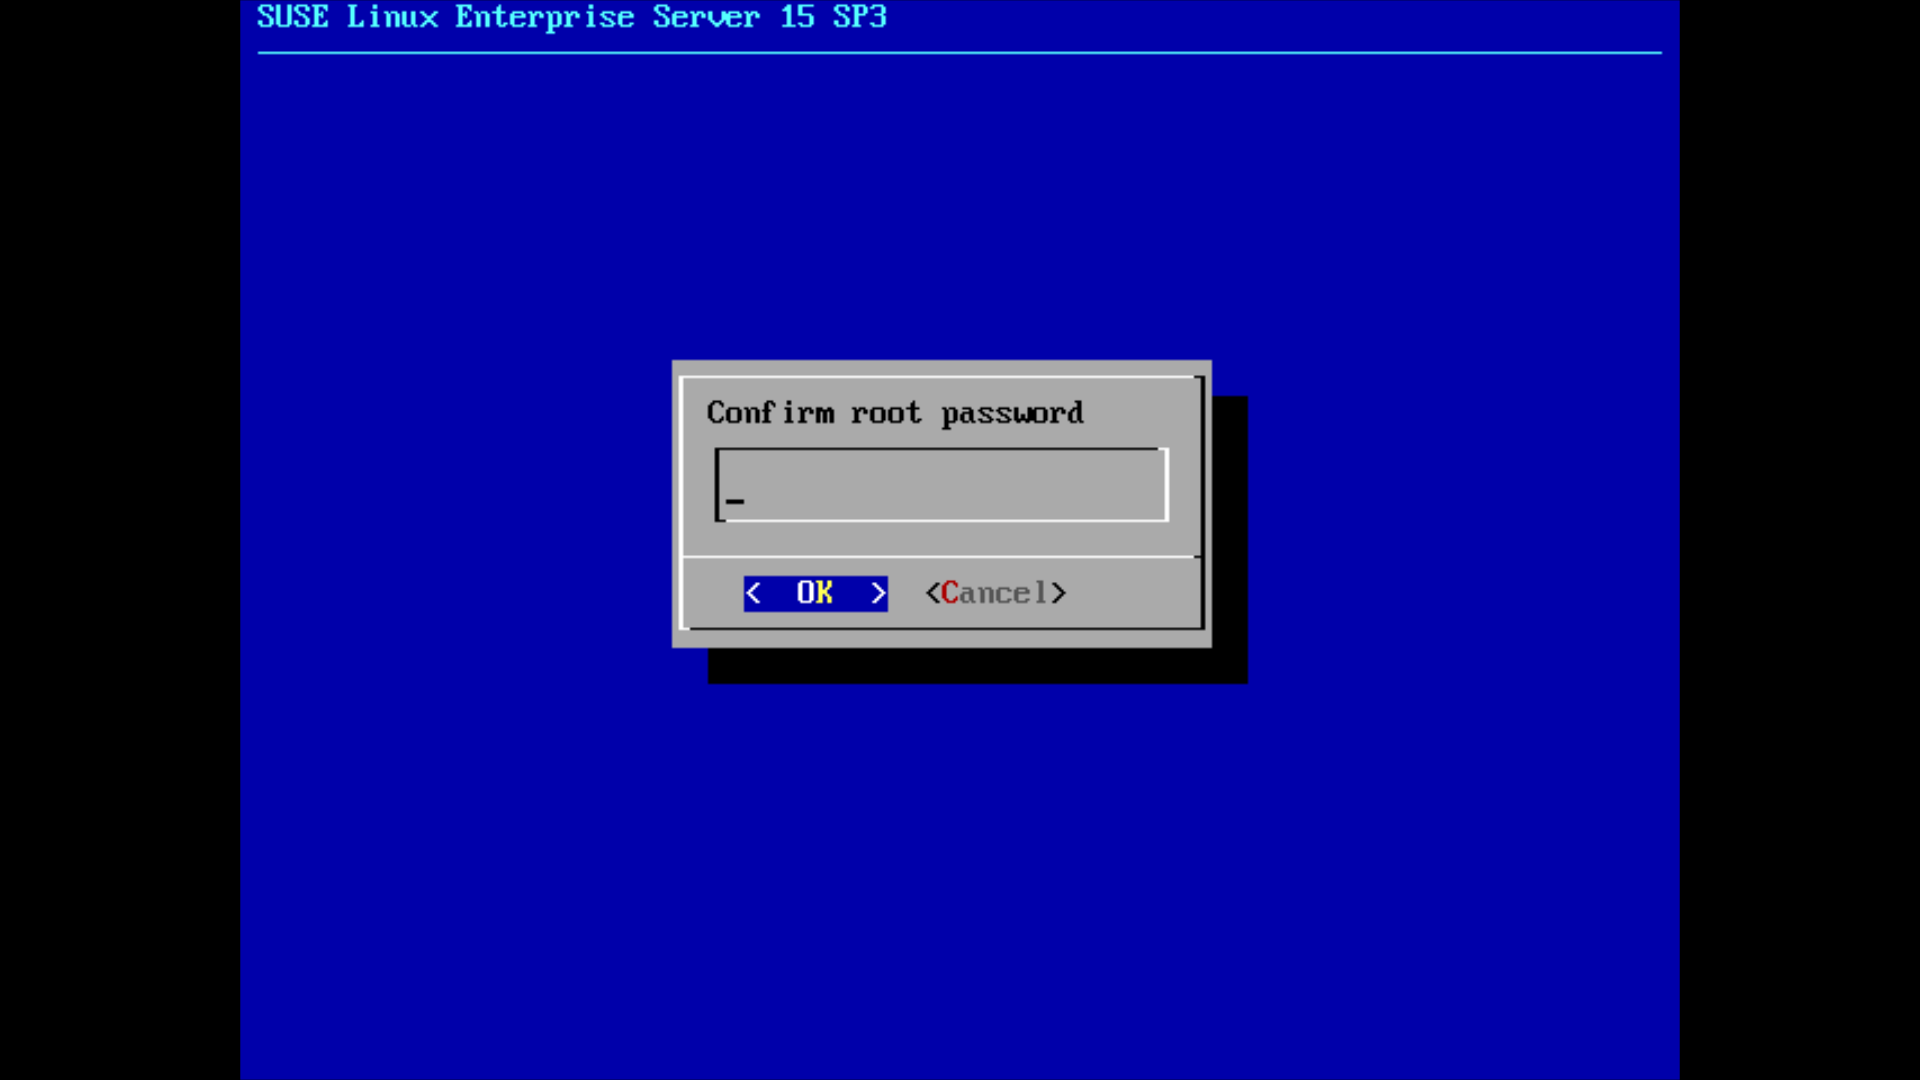Click the word "Enterprise" in the header
Image resolution: width=1920 pixels, height=1080 pixels.
544,17
